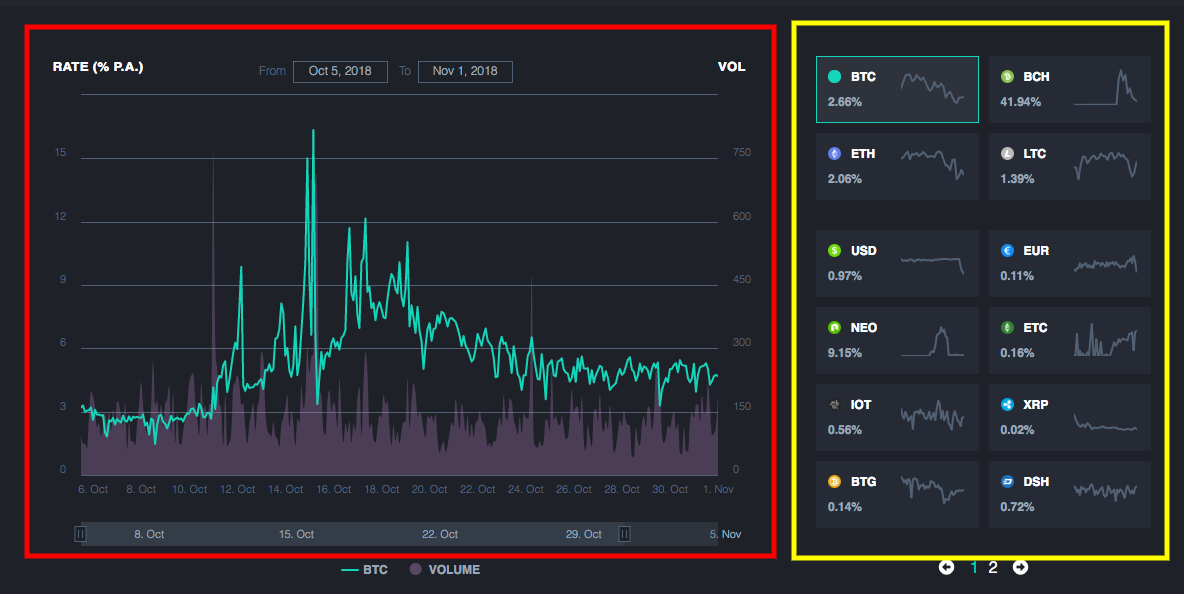Image resolution: width=1184 pixels, height=594 pixels.
Task: Click the LTC coin icon
Action: [1007, 154]
